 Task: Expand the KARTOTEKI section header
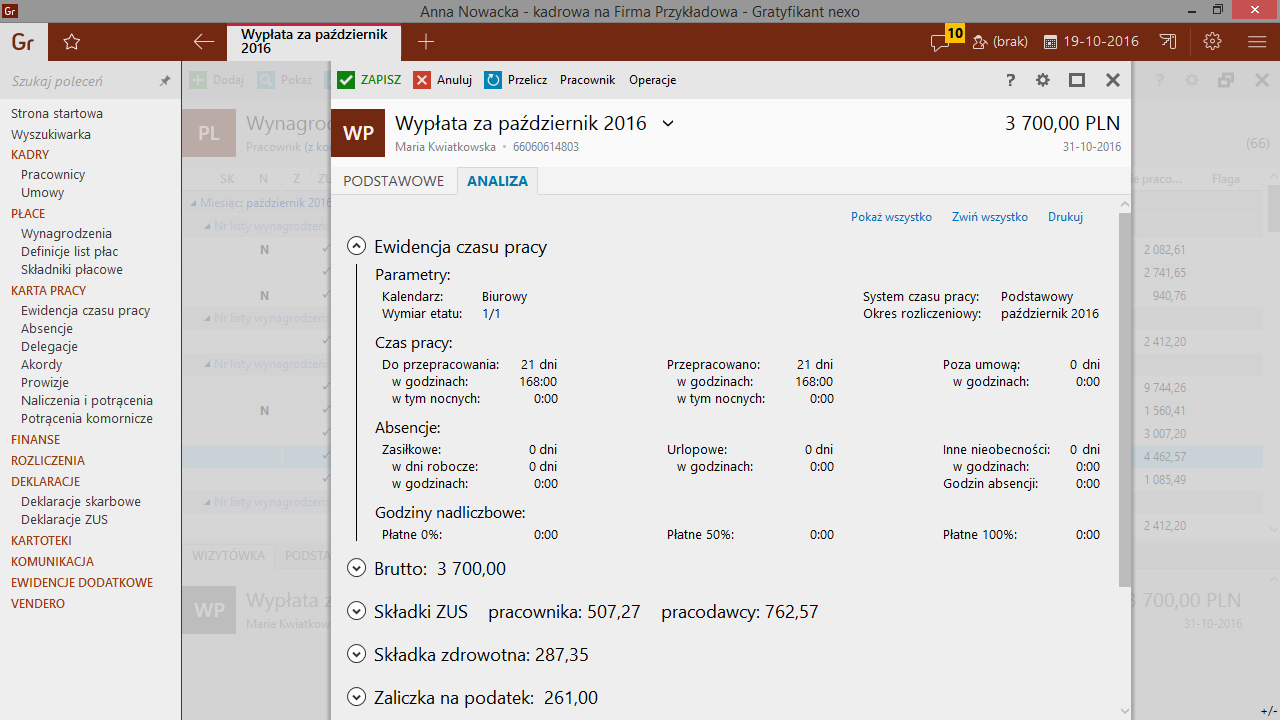(x=41, y=540)
